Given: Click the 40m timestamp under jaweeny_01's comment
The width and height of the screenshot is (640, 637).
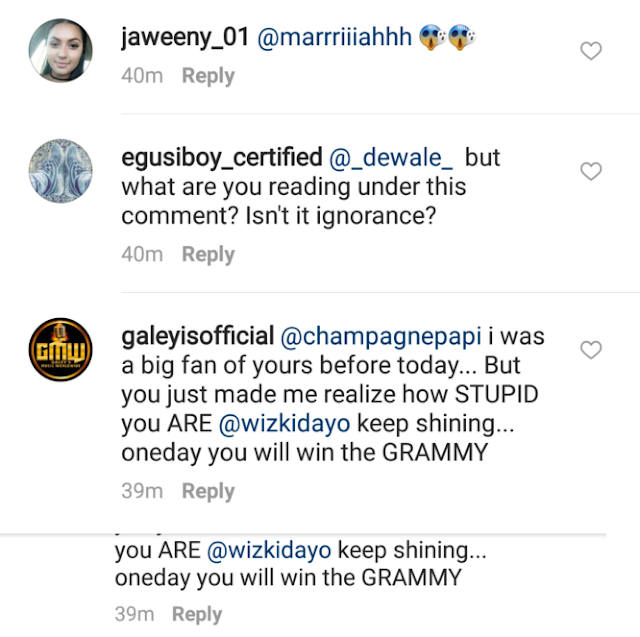Looking at the screenshot, I should point(141,75).
